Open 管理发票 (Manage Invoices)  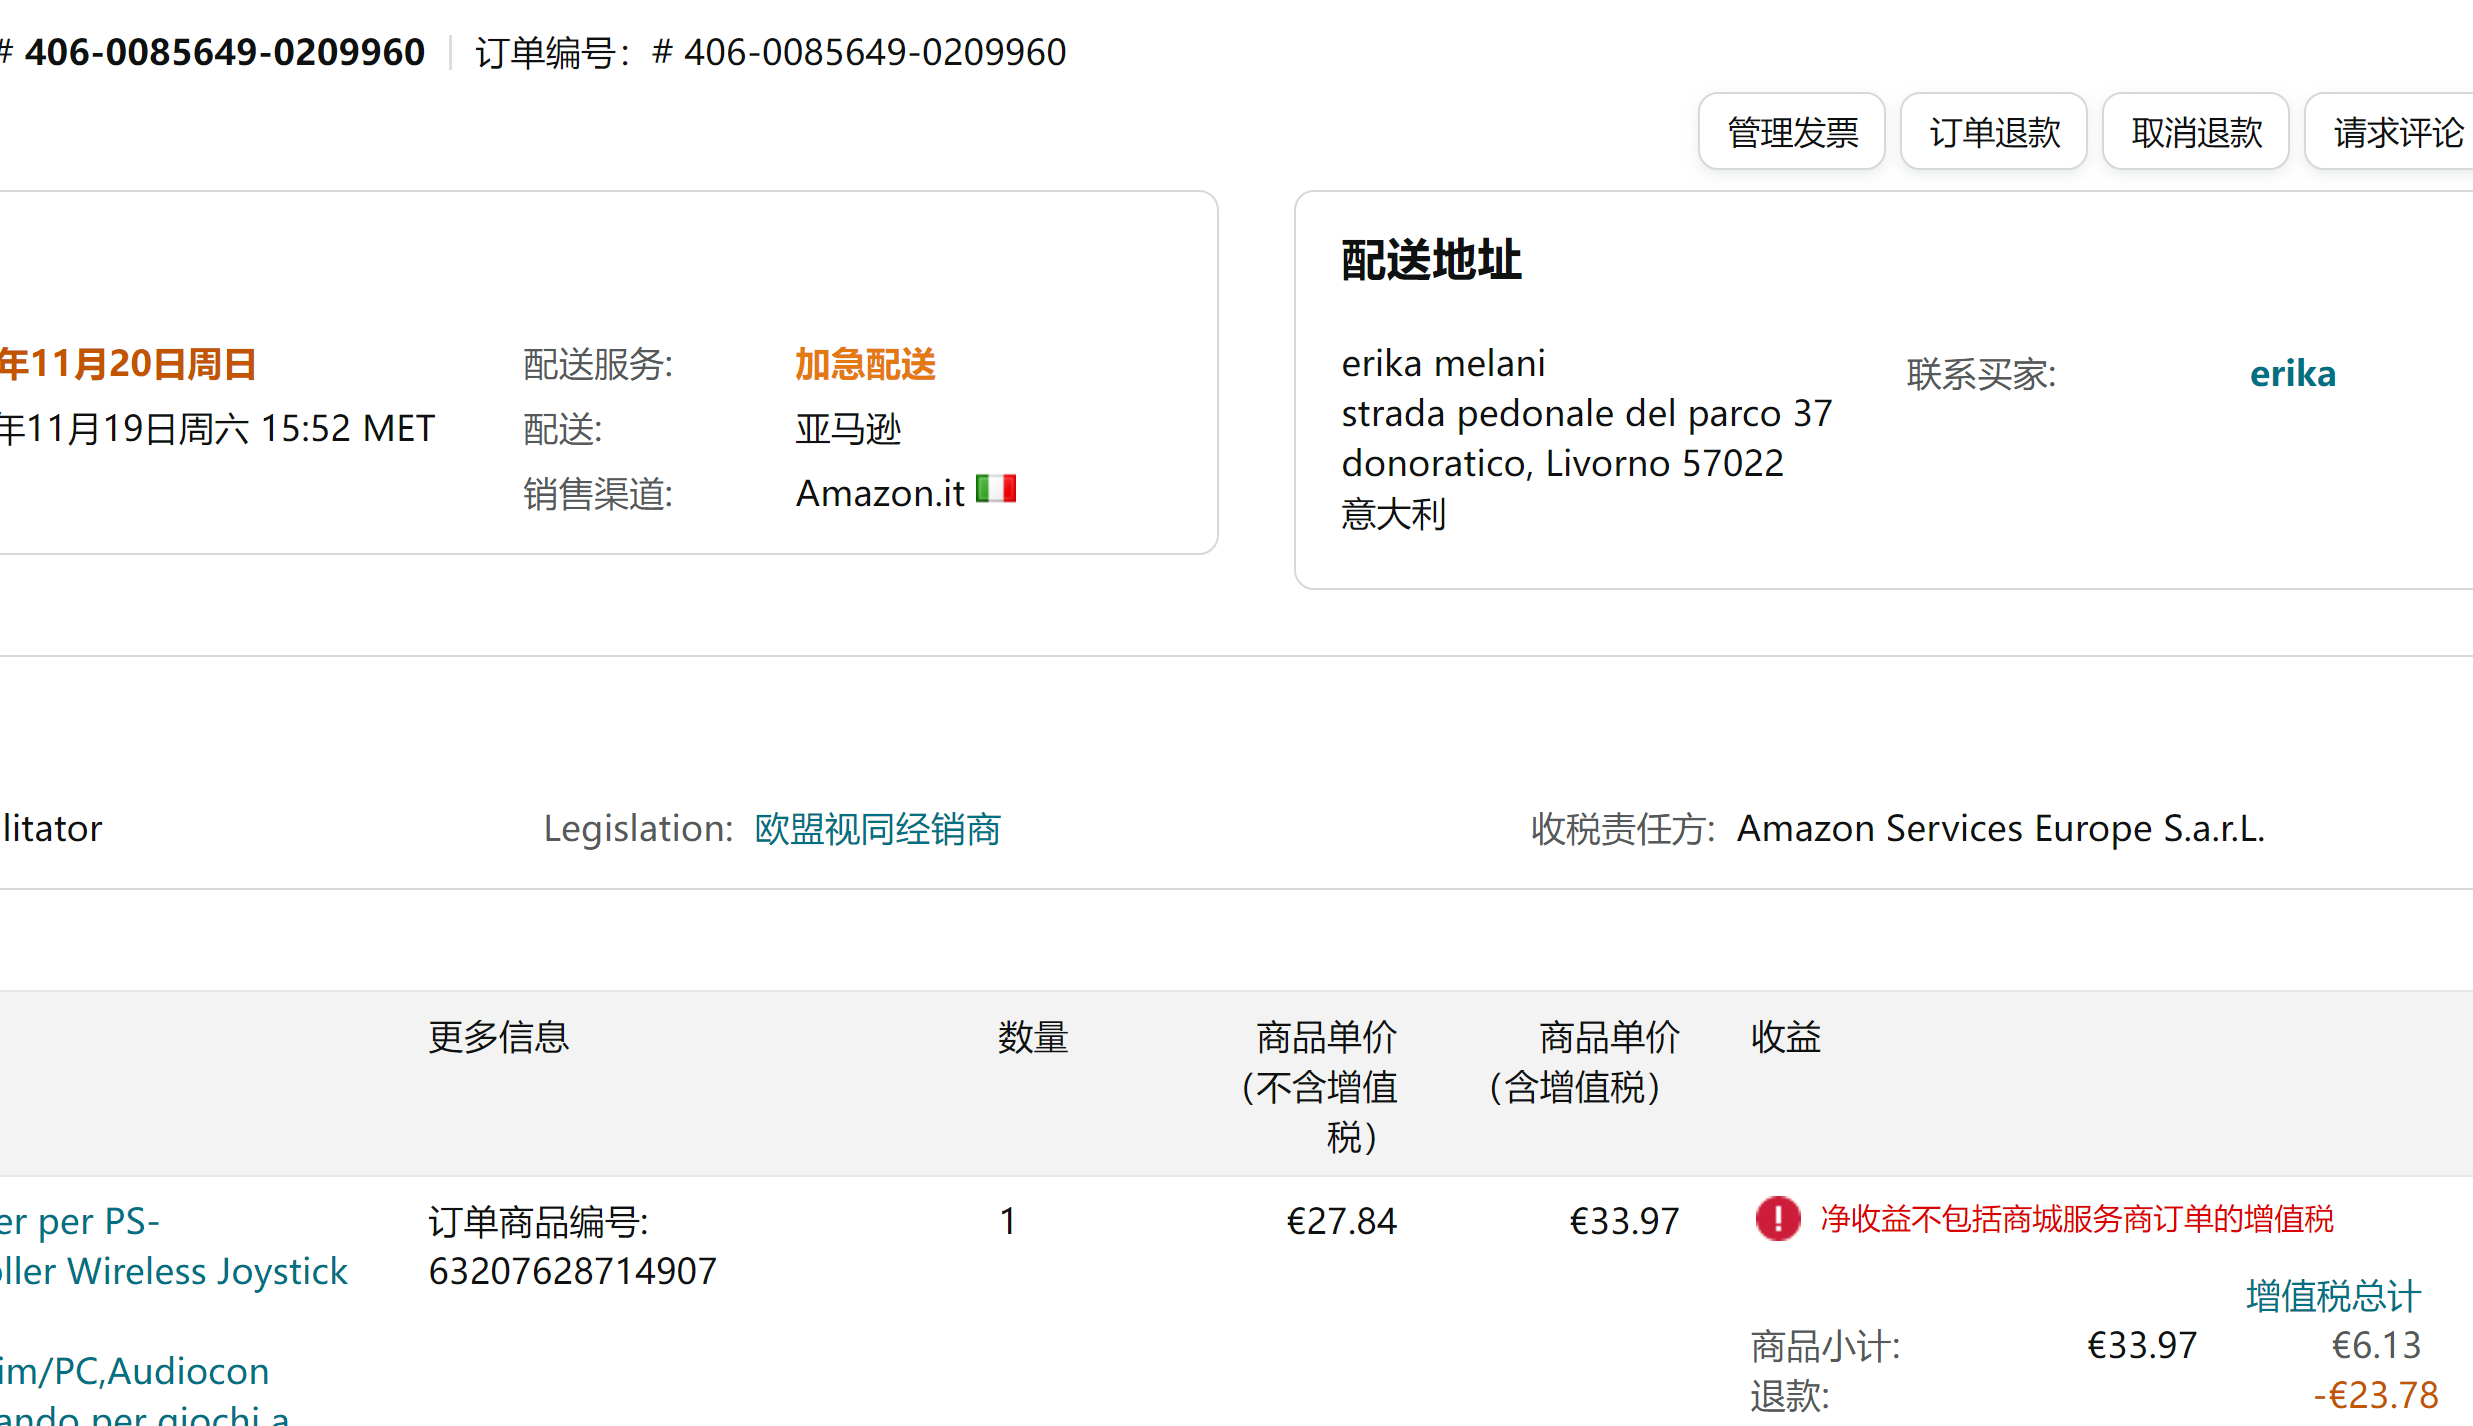(1792, 132)
